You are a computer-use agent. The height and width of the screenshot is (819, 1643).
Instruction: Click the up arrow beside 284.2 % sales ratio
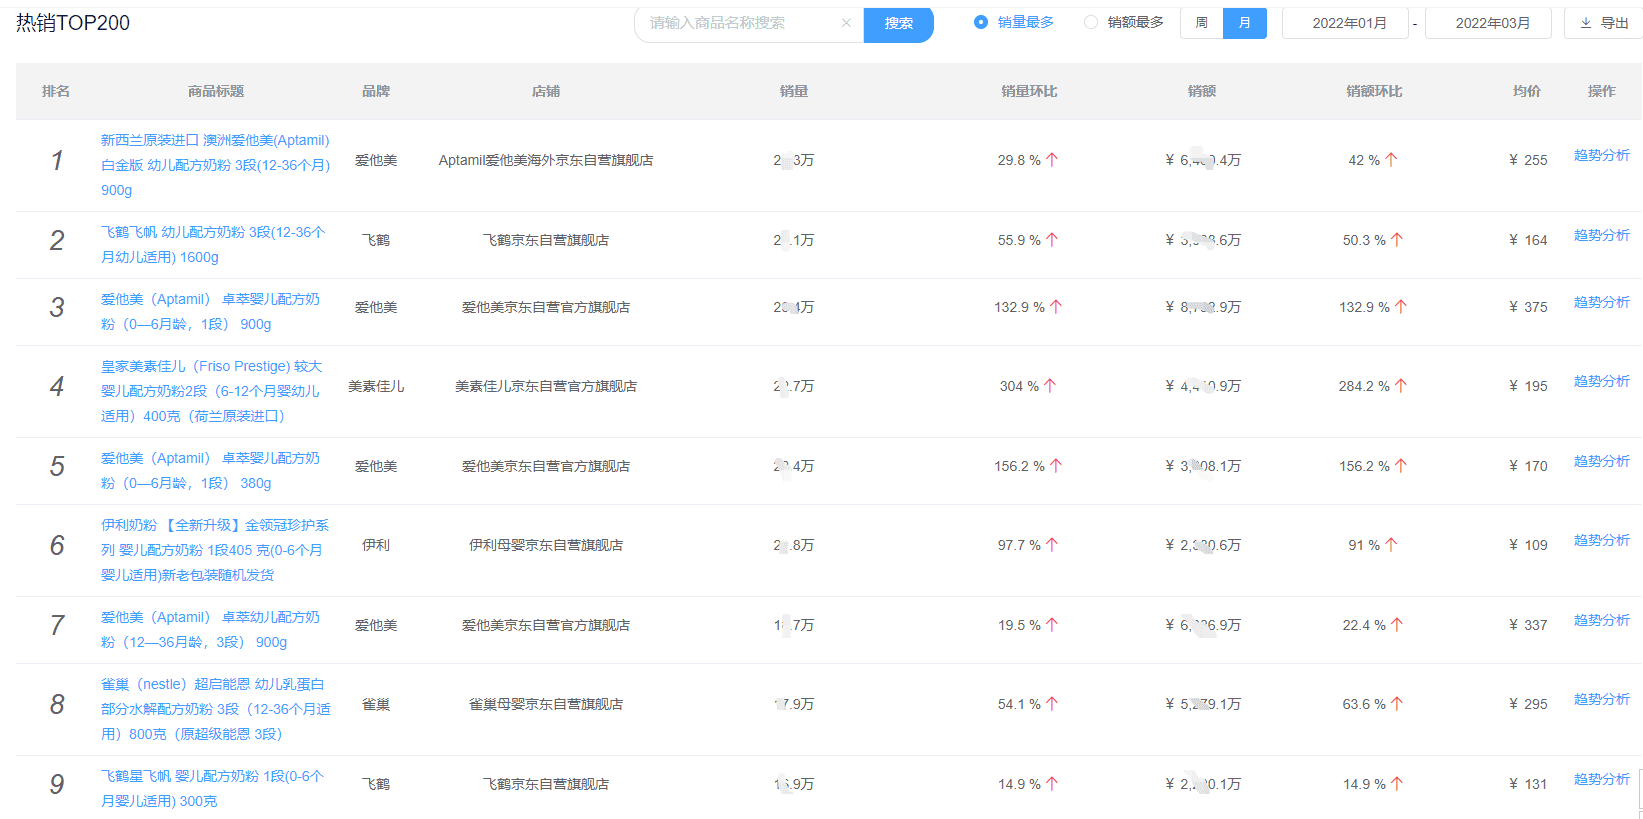point(1401,386)
